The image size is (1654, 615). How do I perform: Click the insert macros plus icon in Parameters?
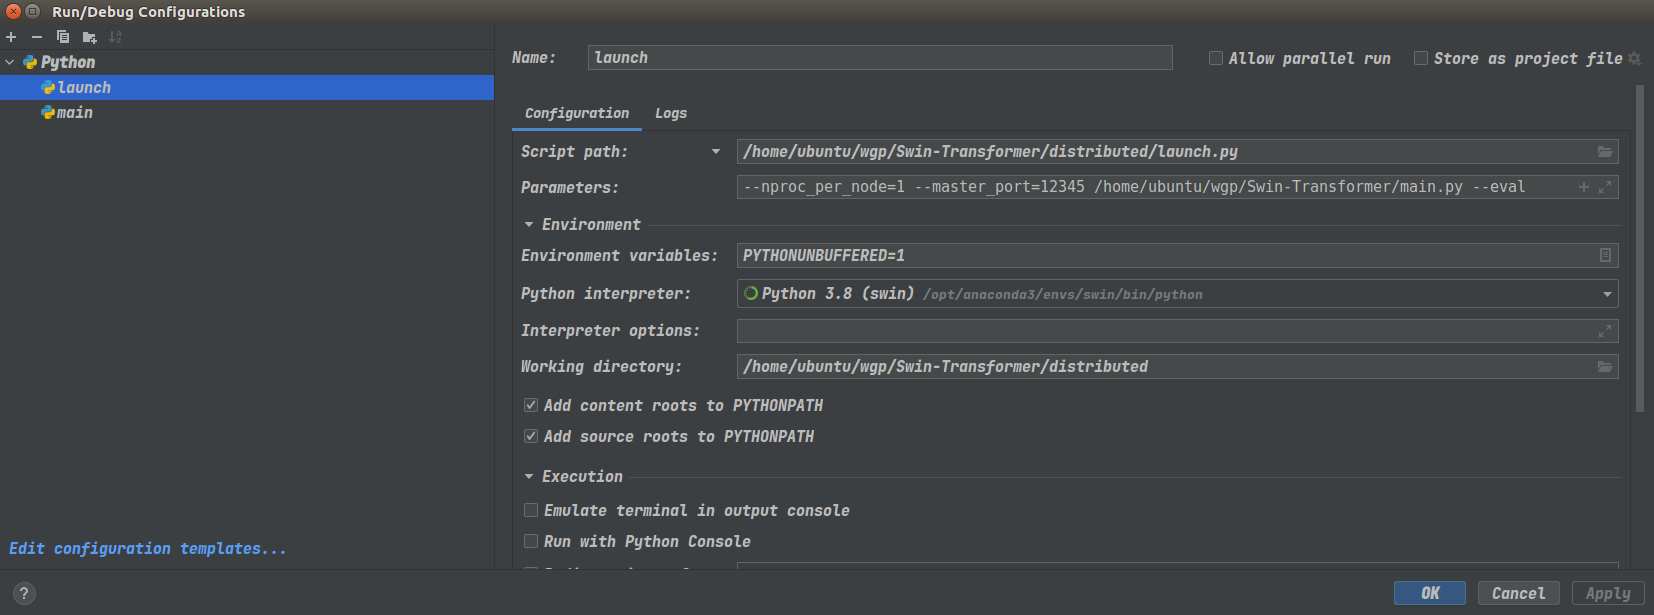coord(1584,187)
